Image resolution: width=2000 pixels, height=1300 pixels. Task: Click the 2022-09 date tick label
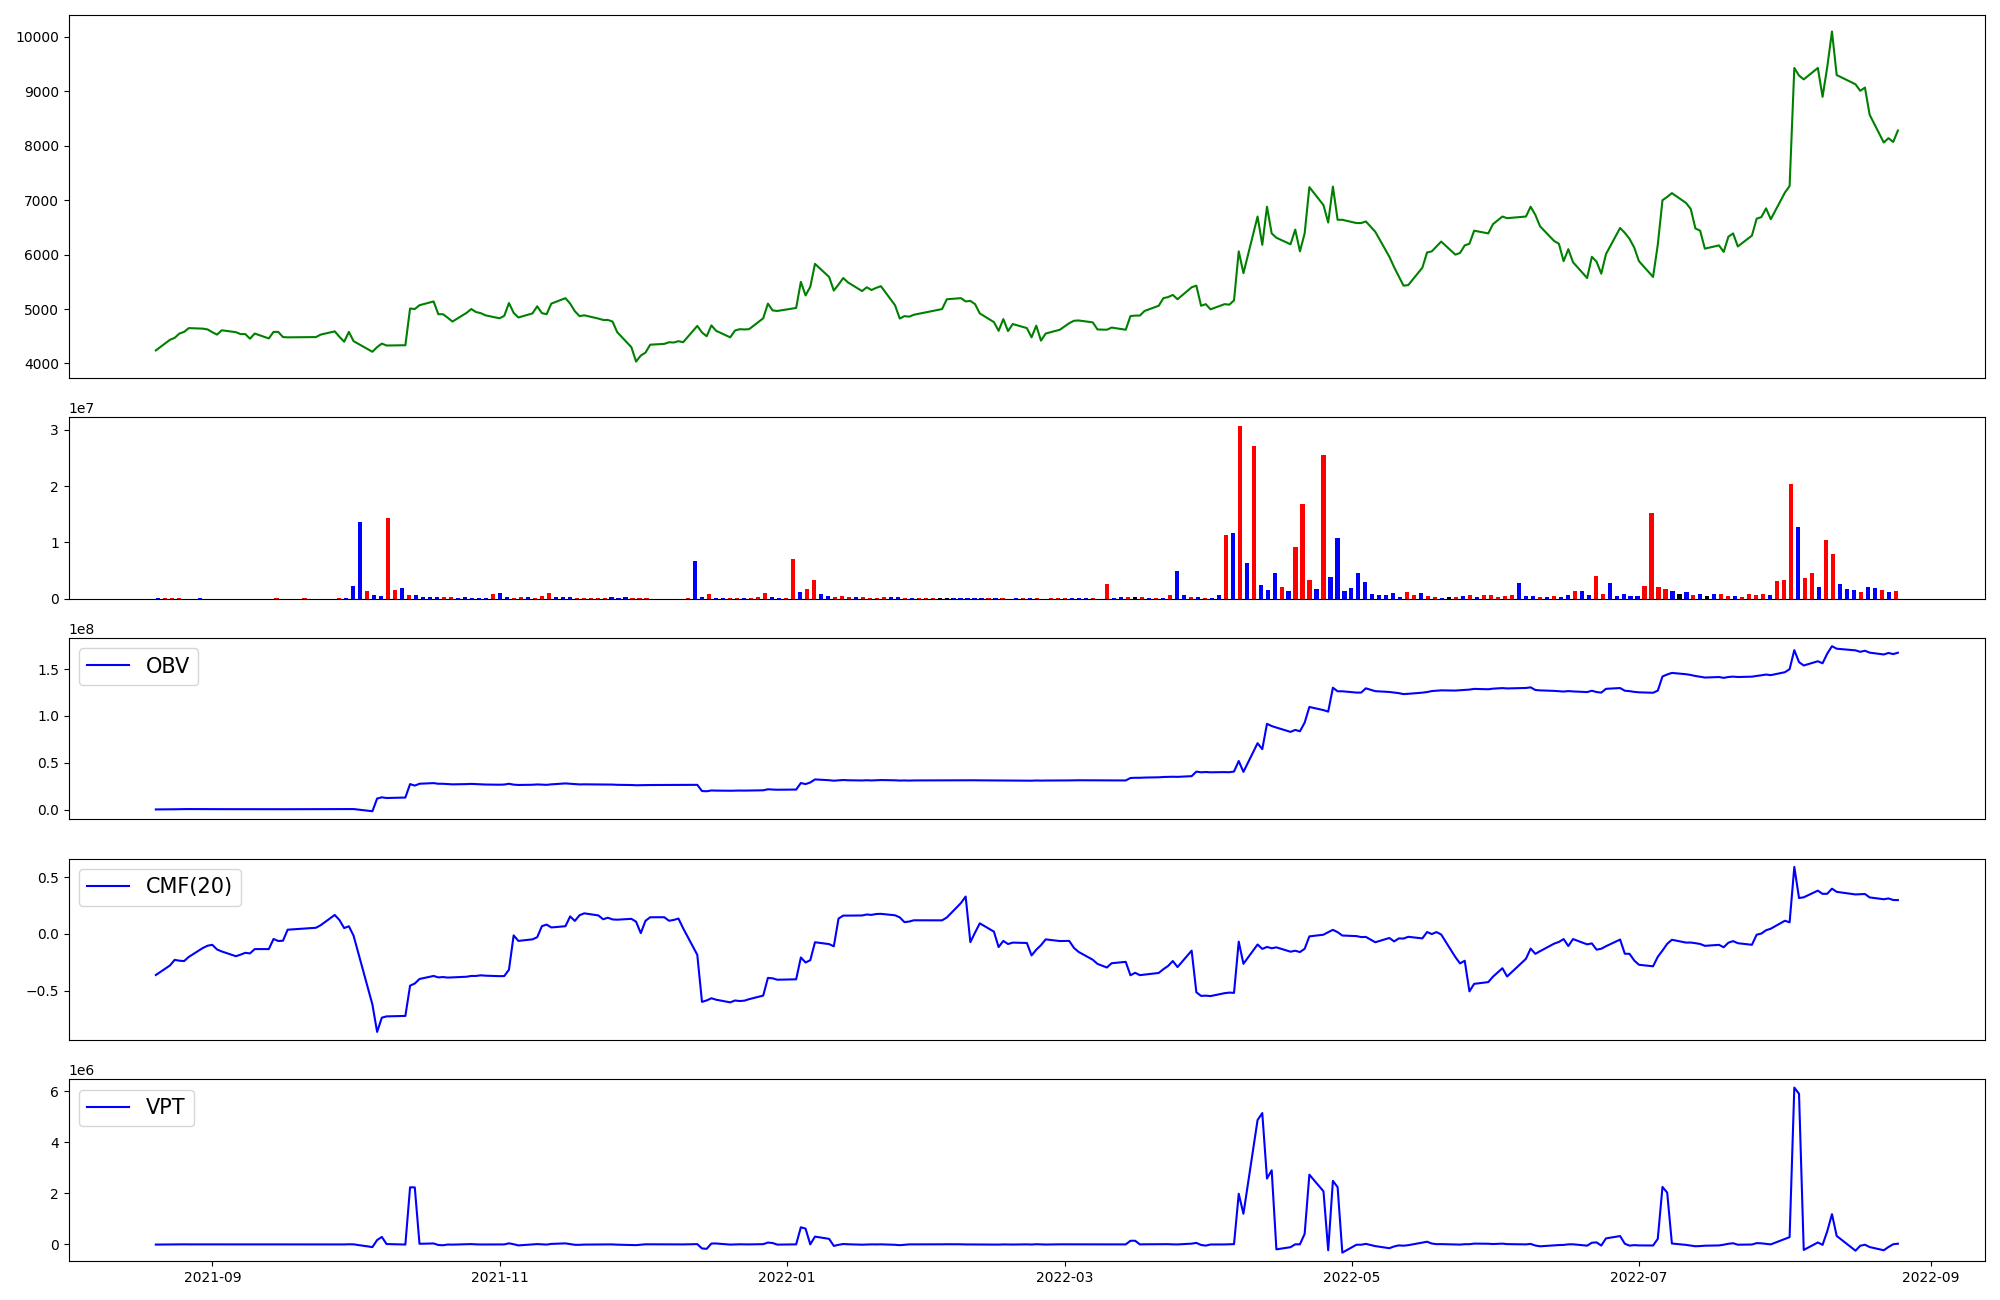(x=1931, y=1277)
